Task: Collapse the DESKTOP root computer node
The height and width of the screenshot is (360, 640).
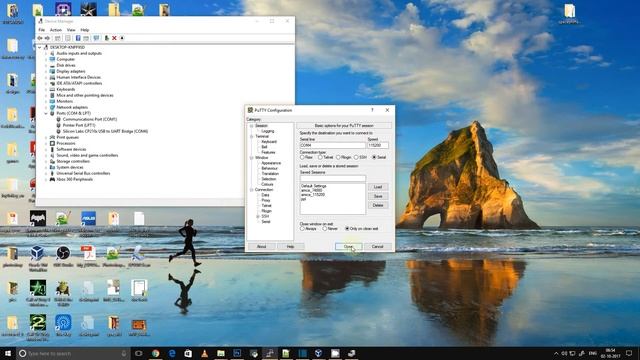Action: pyautogui.click(x=40, y=47)
